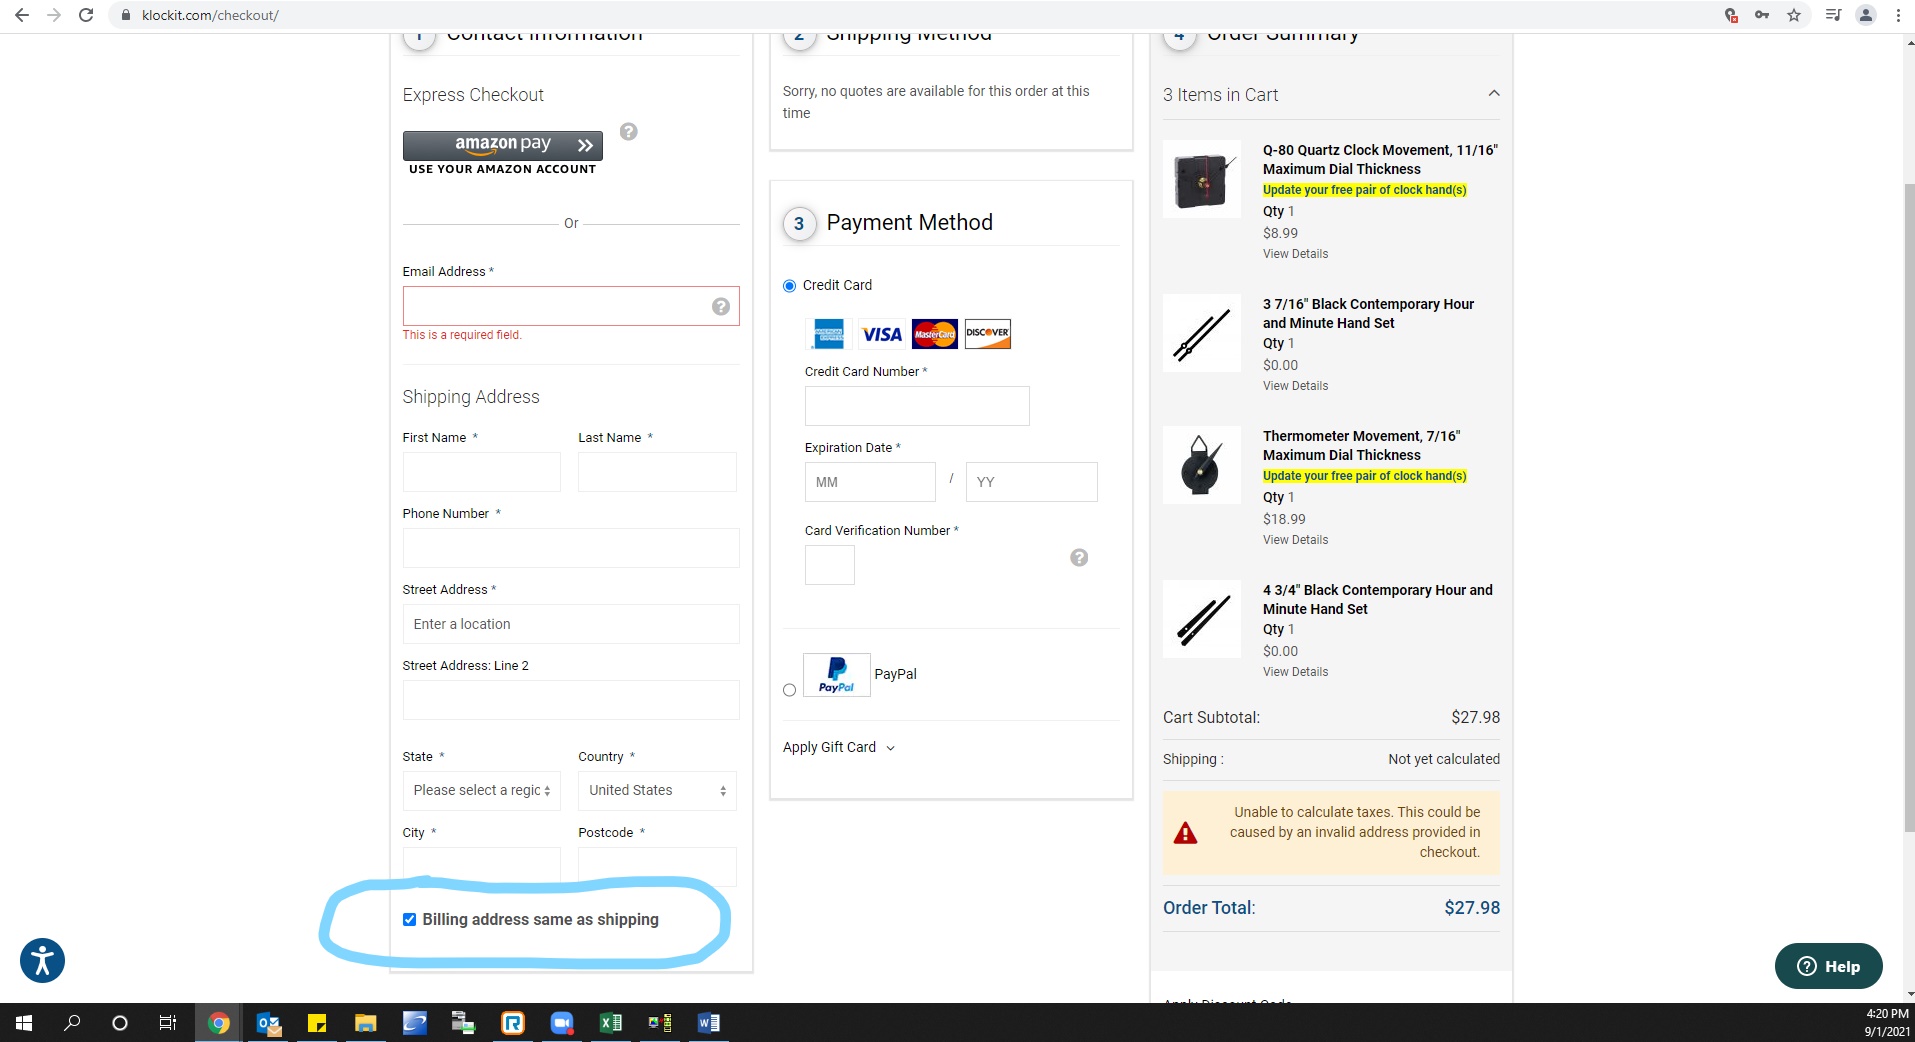
Task: Open Task View on the taskbar
Action: click(168, 1023)
